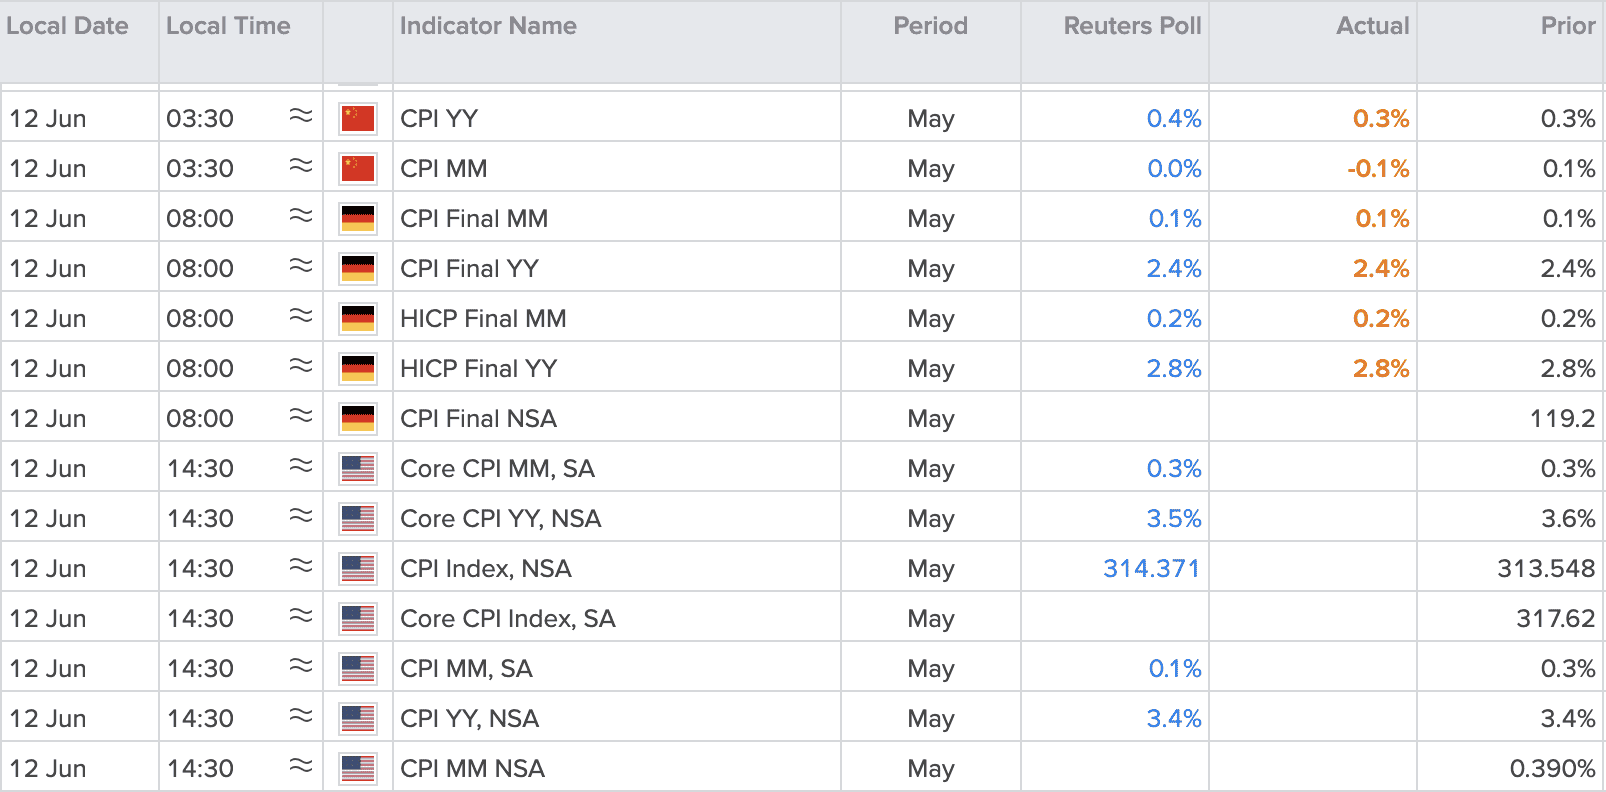Select the HICP Final MM indicator name
Image resolution: width=1606 pixels, height=792 pixels.
click(483, 318)
